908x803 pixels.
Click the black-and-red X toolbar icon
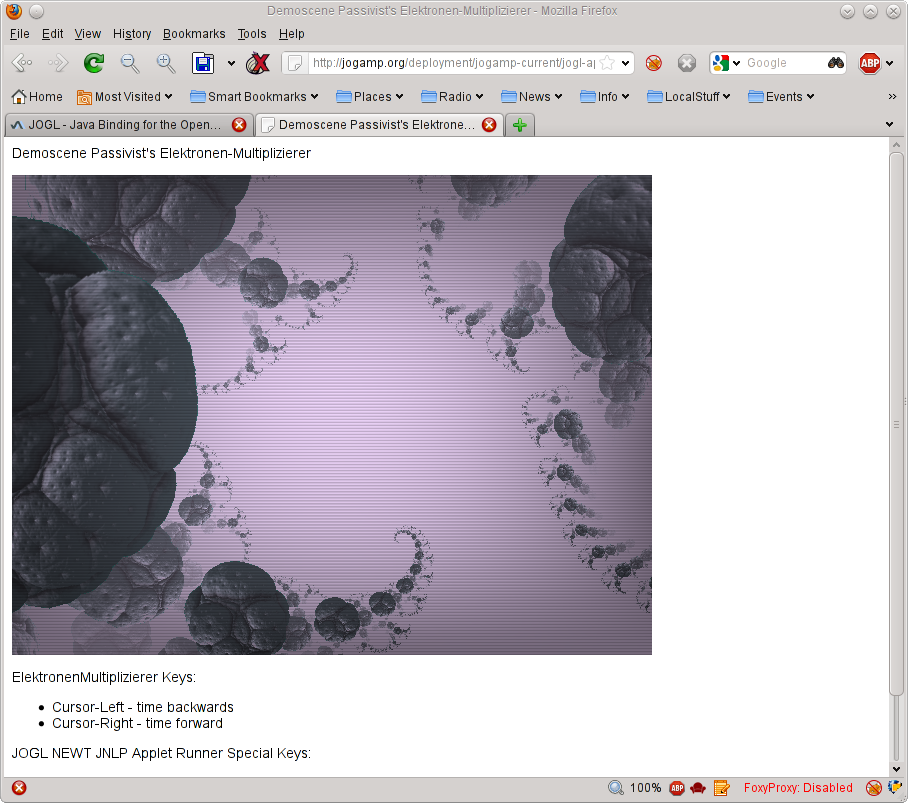coord(258,63)
